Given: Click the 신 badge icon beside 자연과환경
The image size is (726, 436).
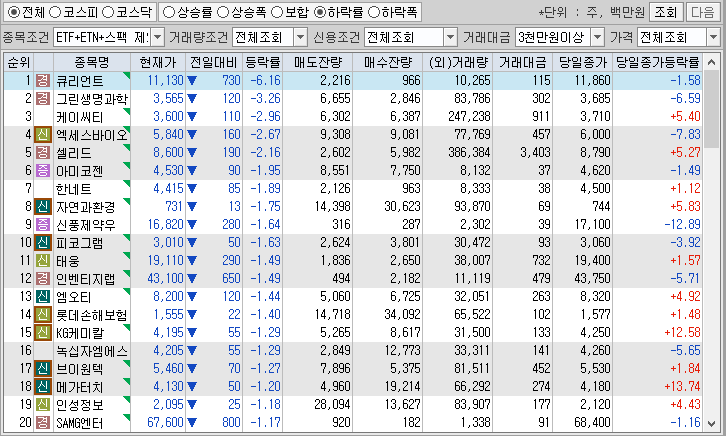Looking at the screenshot, I should coord(43,207).
